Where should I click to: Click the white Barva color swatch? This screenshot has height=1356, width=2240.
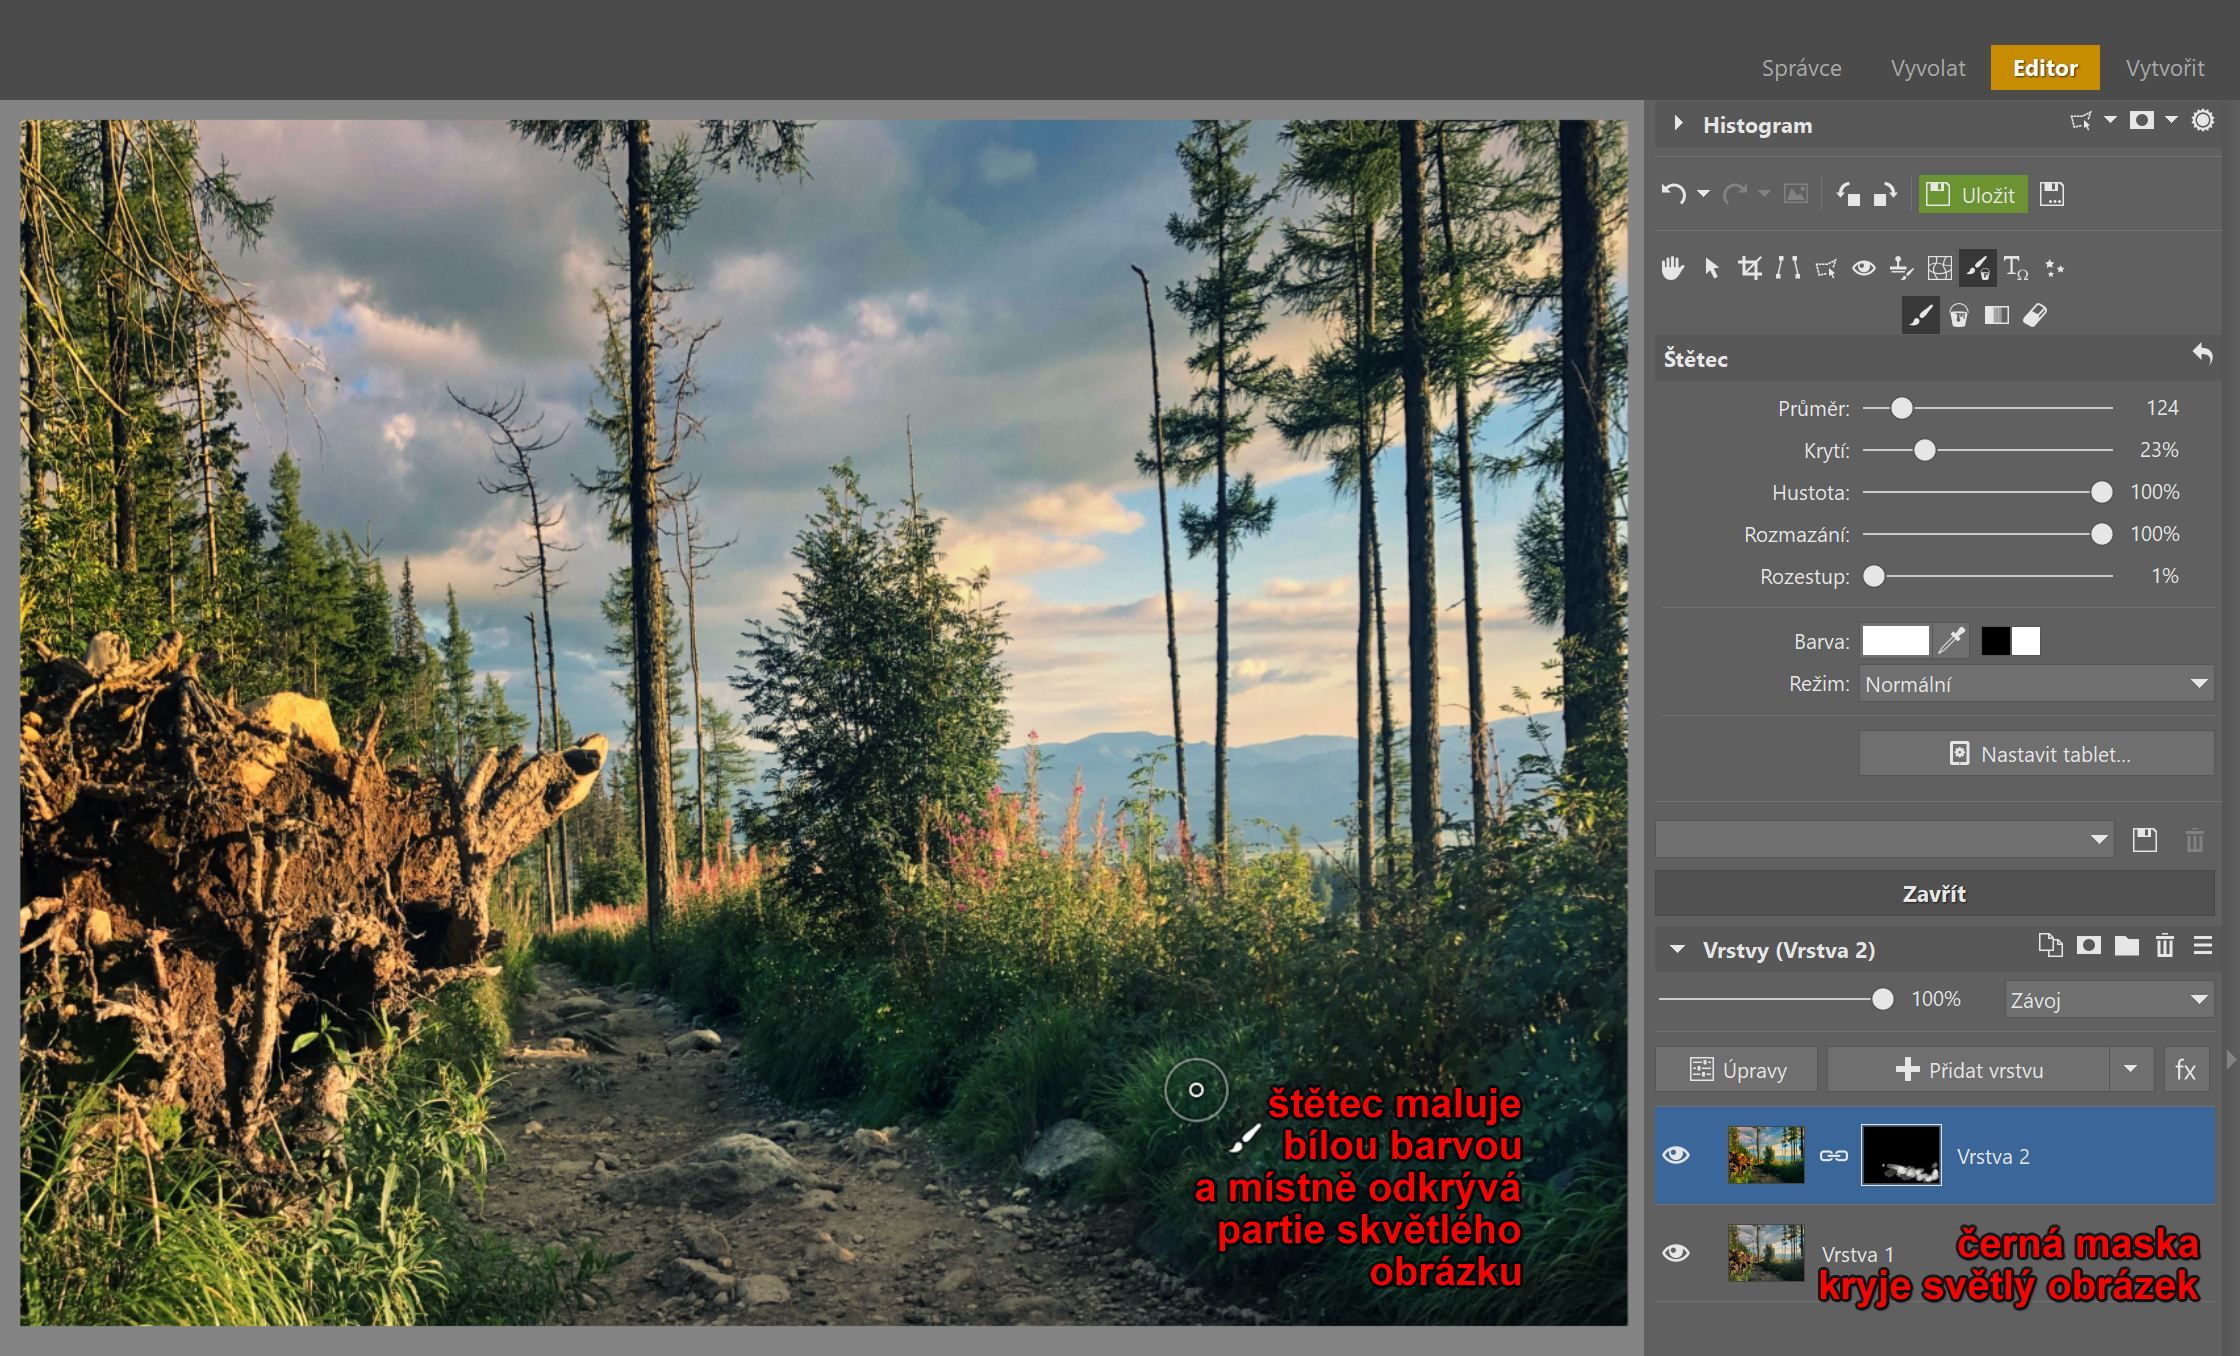pyautogui.click(x=1895, y=641)
